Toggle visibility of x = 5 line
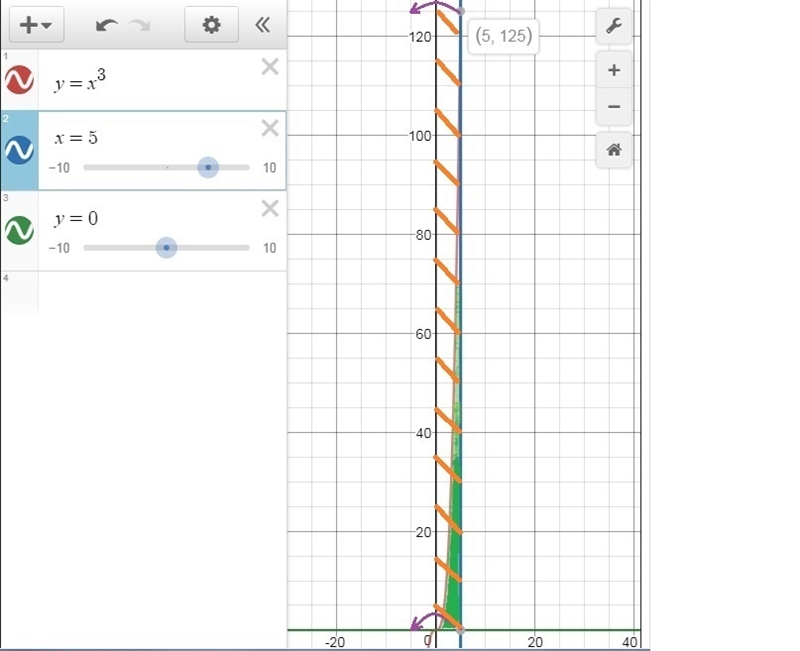The width and height of the screenshot is (800, 651). [x=19, y=150]
